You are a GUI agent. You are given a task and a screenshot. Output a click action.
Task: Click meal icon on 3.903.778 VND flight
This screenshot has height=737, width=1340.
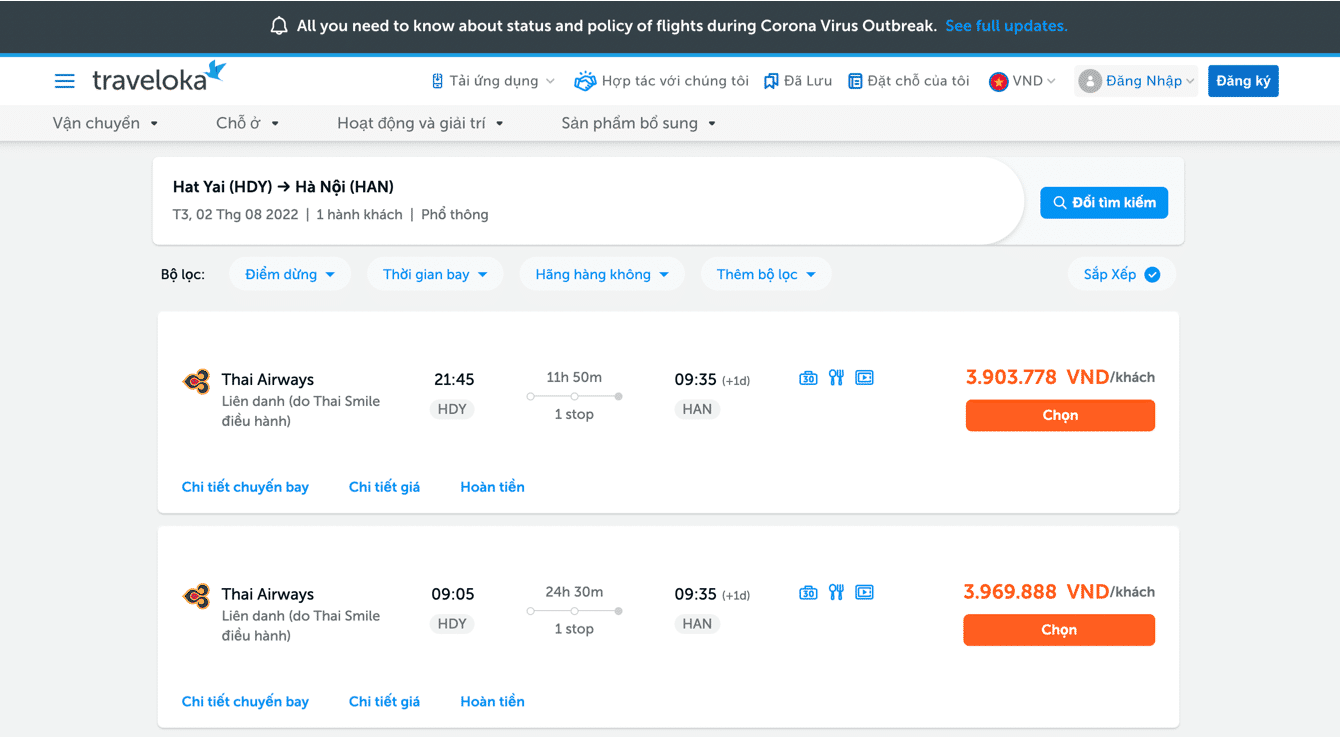coord(836,377)
